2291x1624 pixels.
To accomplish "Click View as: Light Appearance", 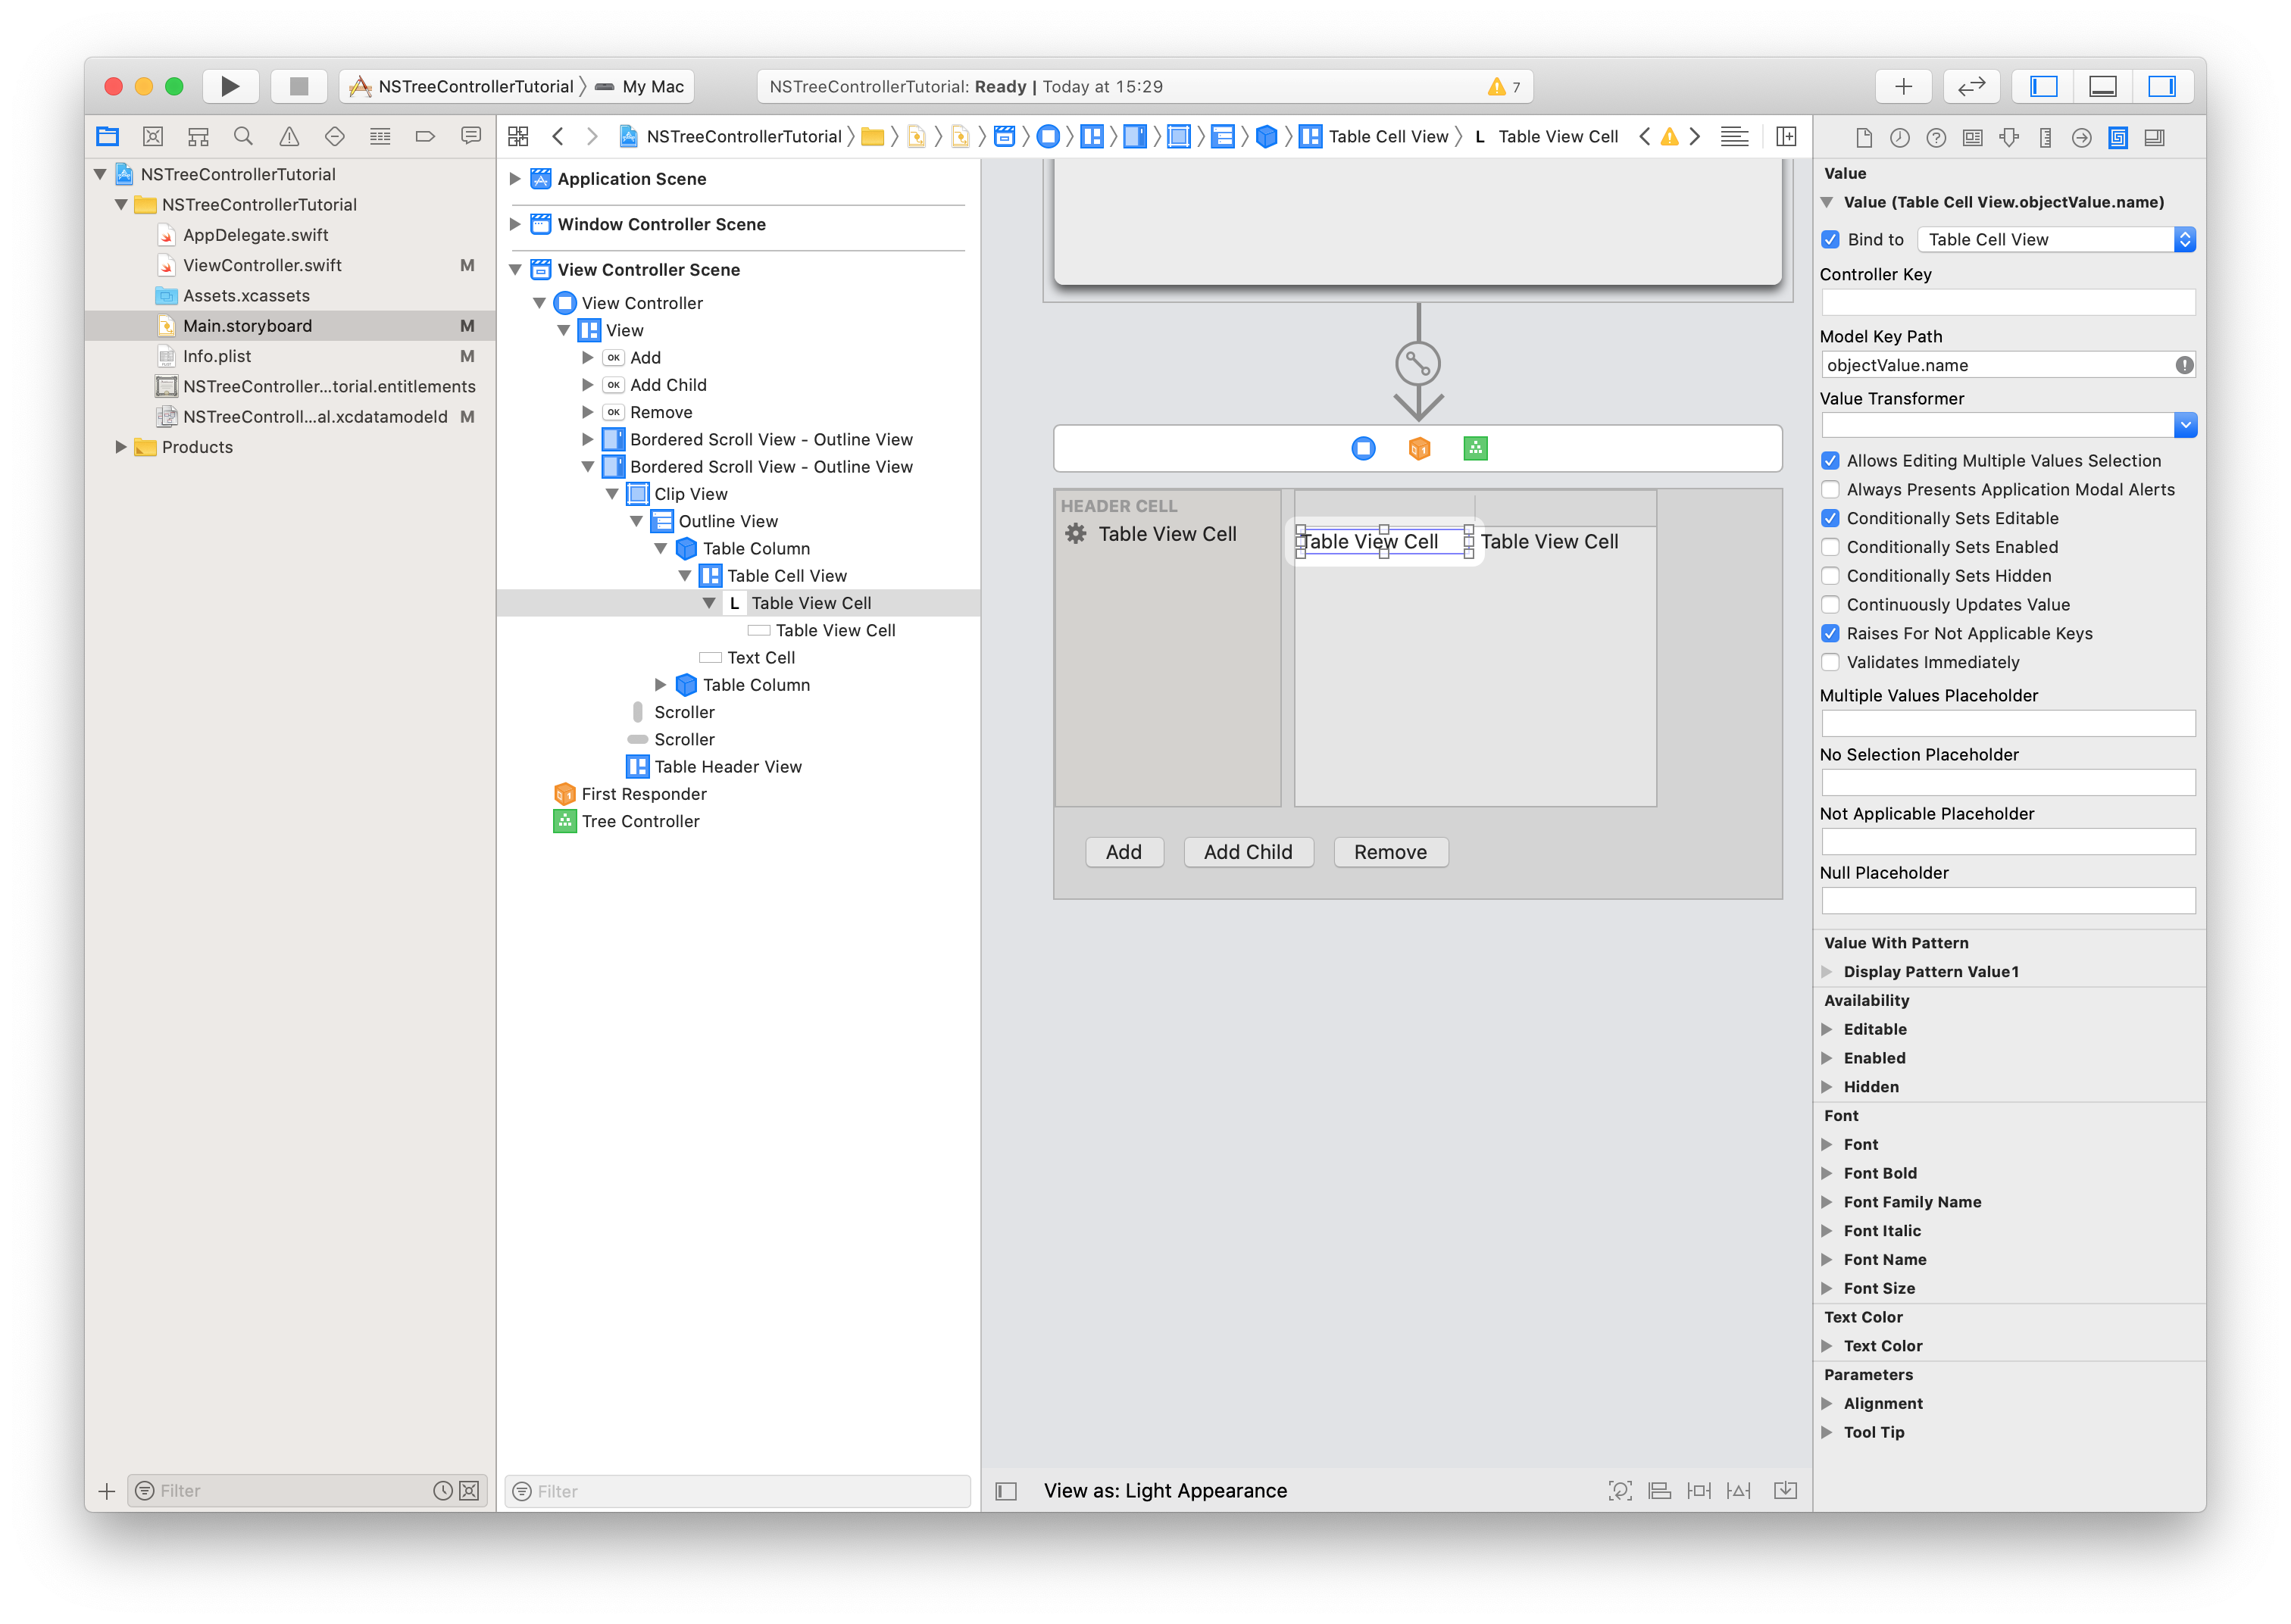I will click(x=1165, y=1491).
